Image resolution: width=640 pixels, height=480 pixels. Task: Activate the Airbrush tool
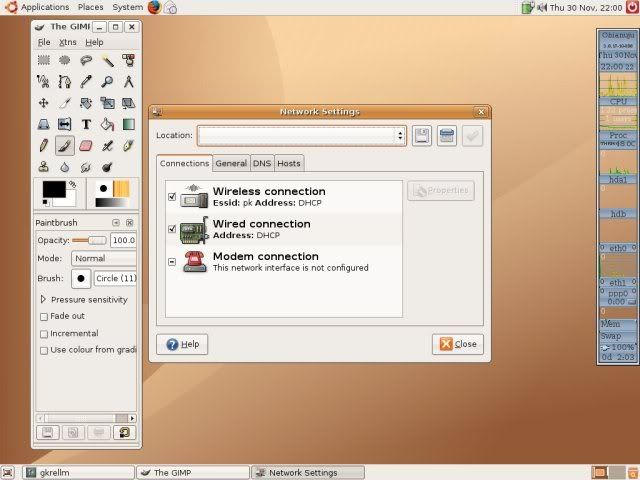click(x=107, y=145)
